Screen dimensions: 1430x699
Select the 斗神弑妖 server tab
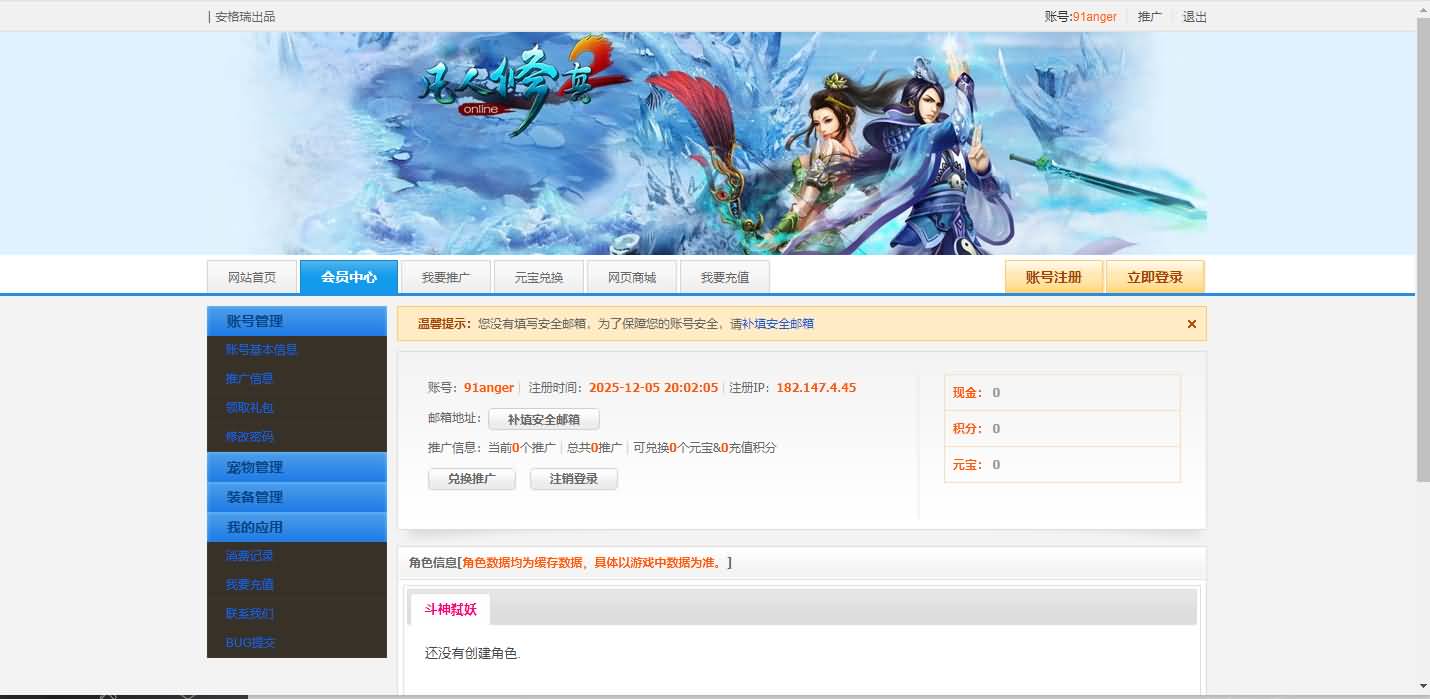[450, 609]
